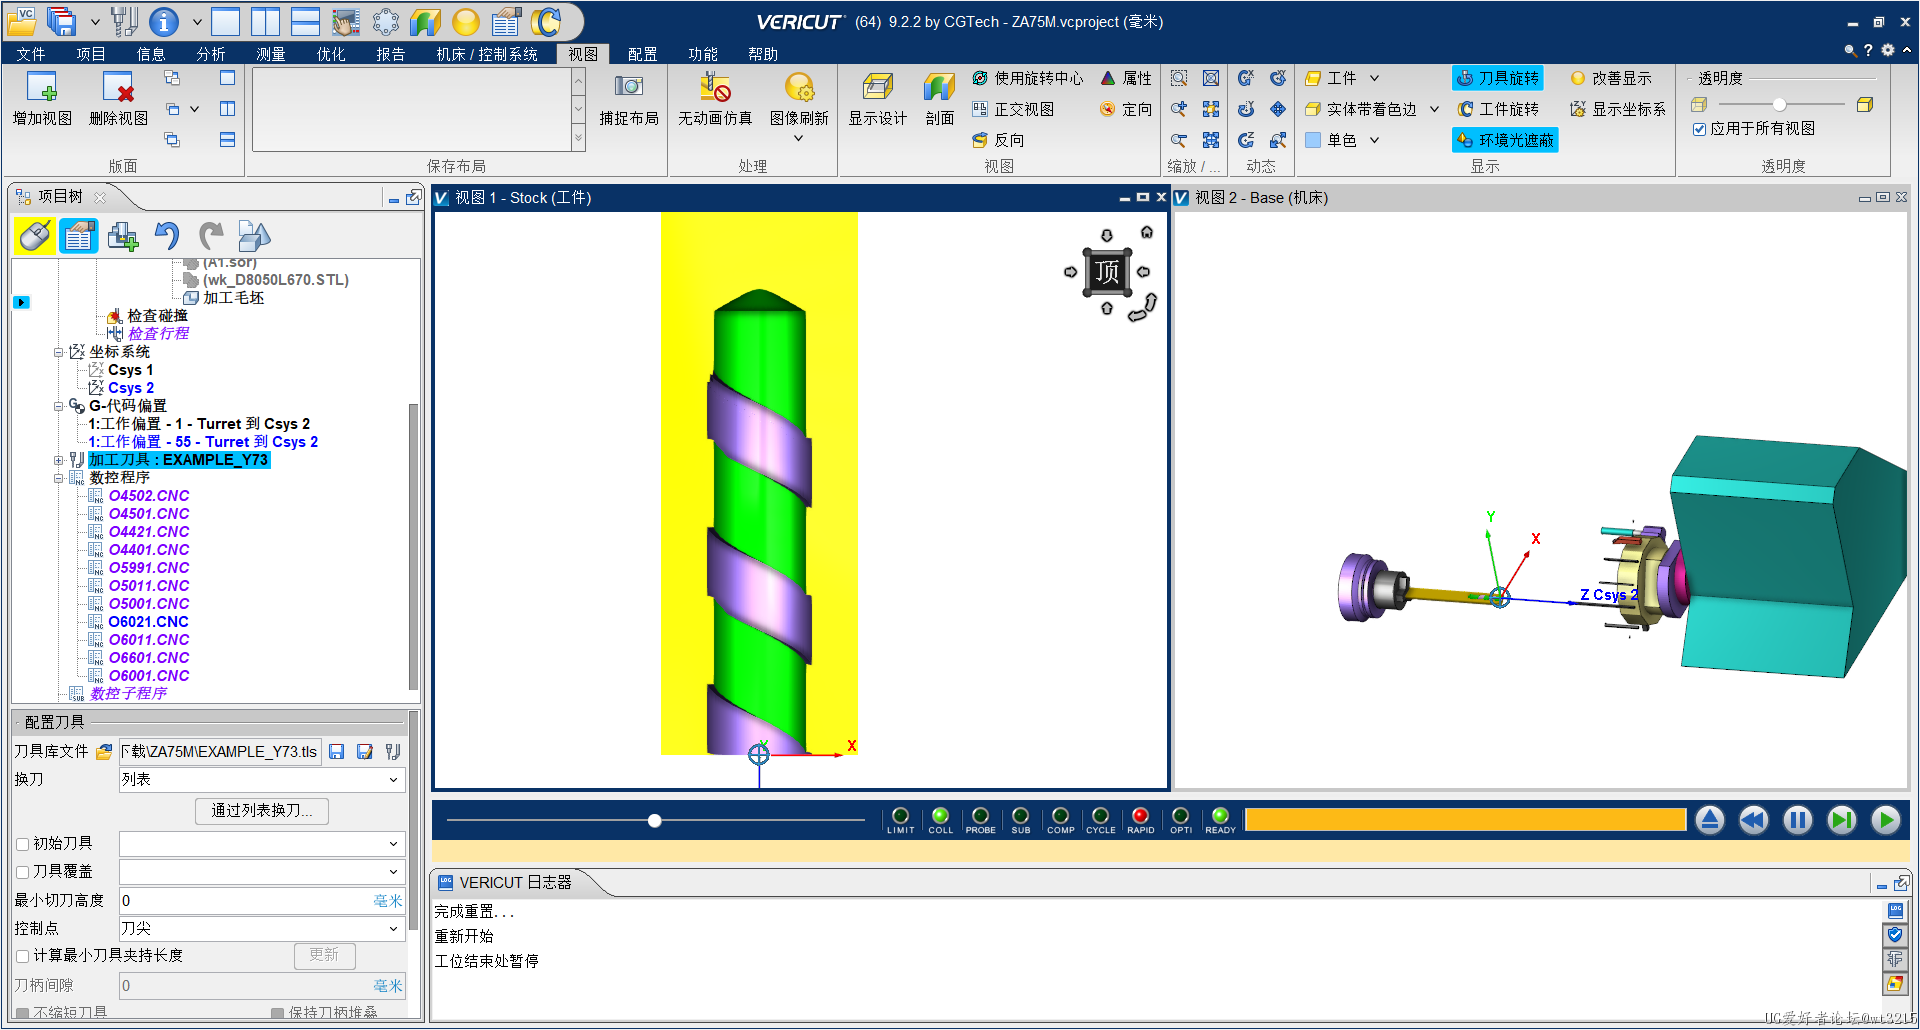Click the COLL status light
The width and height of the screenshot is (1920, 1030).
(940, 816)
